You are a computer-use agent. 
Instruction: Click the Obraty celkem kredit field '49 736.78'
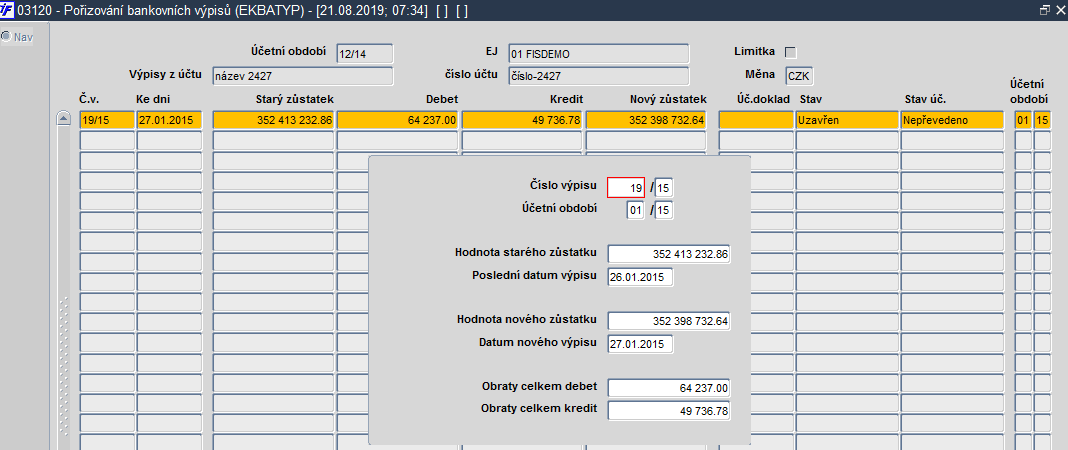669,411
